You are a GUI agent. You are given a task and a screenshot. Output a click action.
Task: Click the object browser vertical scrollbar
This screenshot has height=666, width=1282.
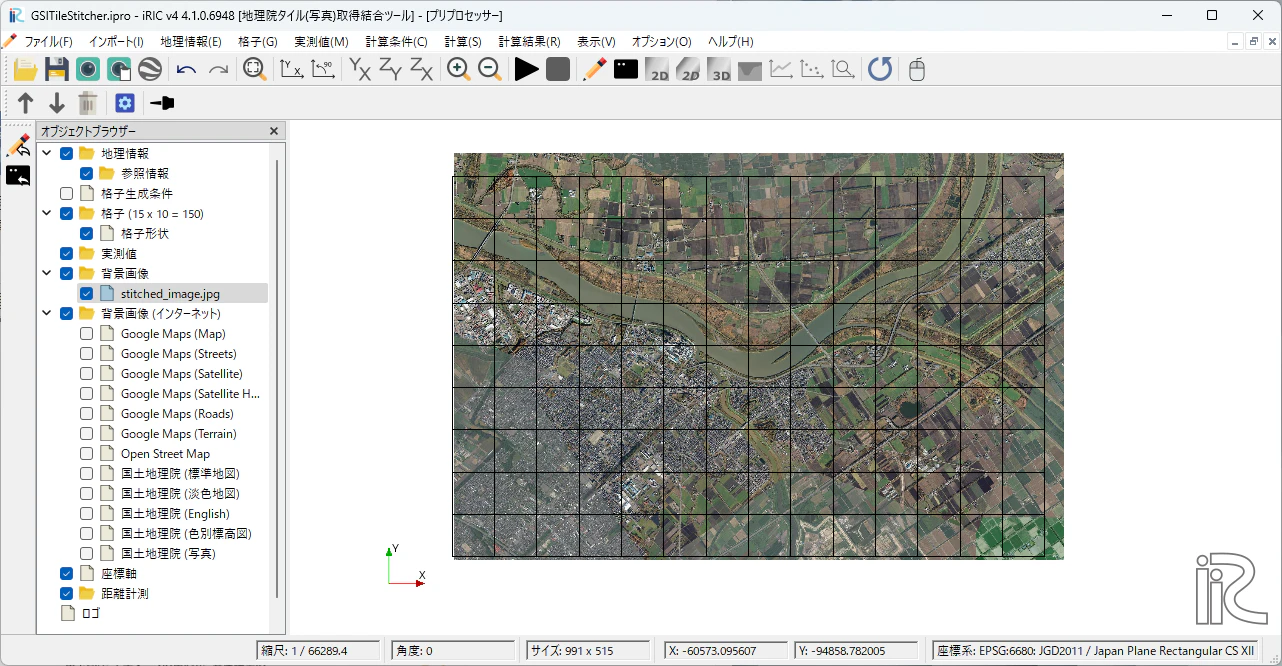[x=277, y=380]
